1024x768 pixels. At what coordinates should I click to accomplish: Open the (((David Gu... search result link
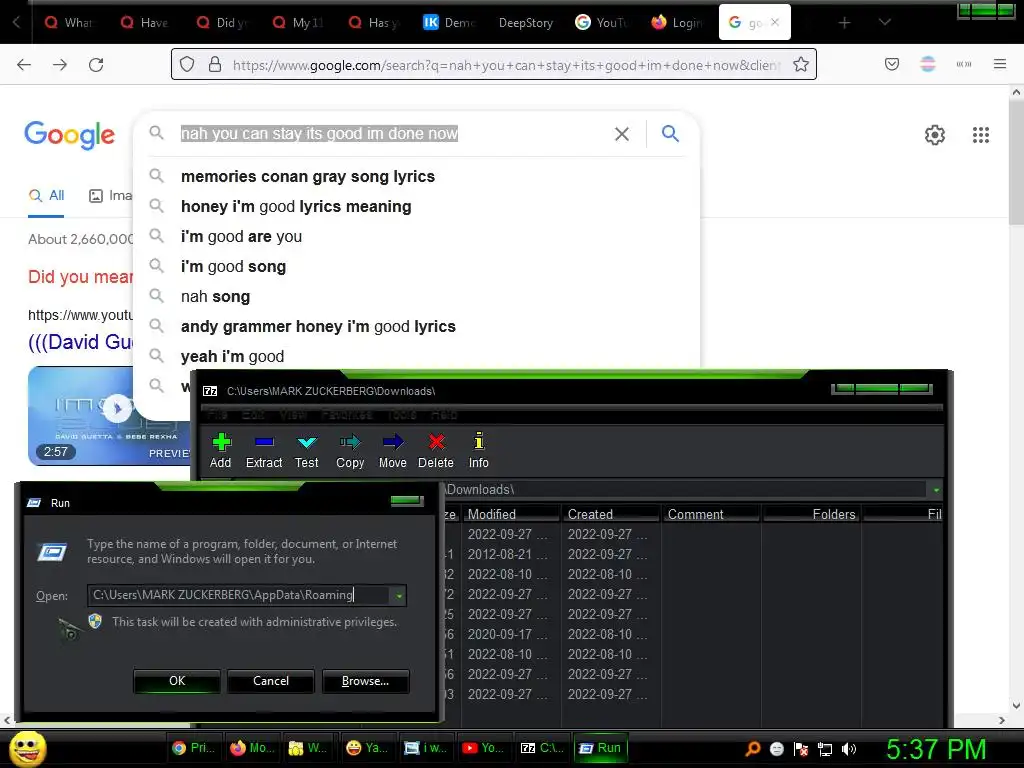80,342
